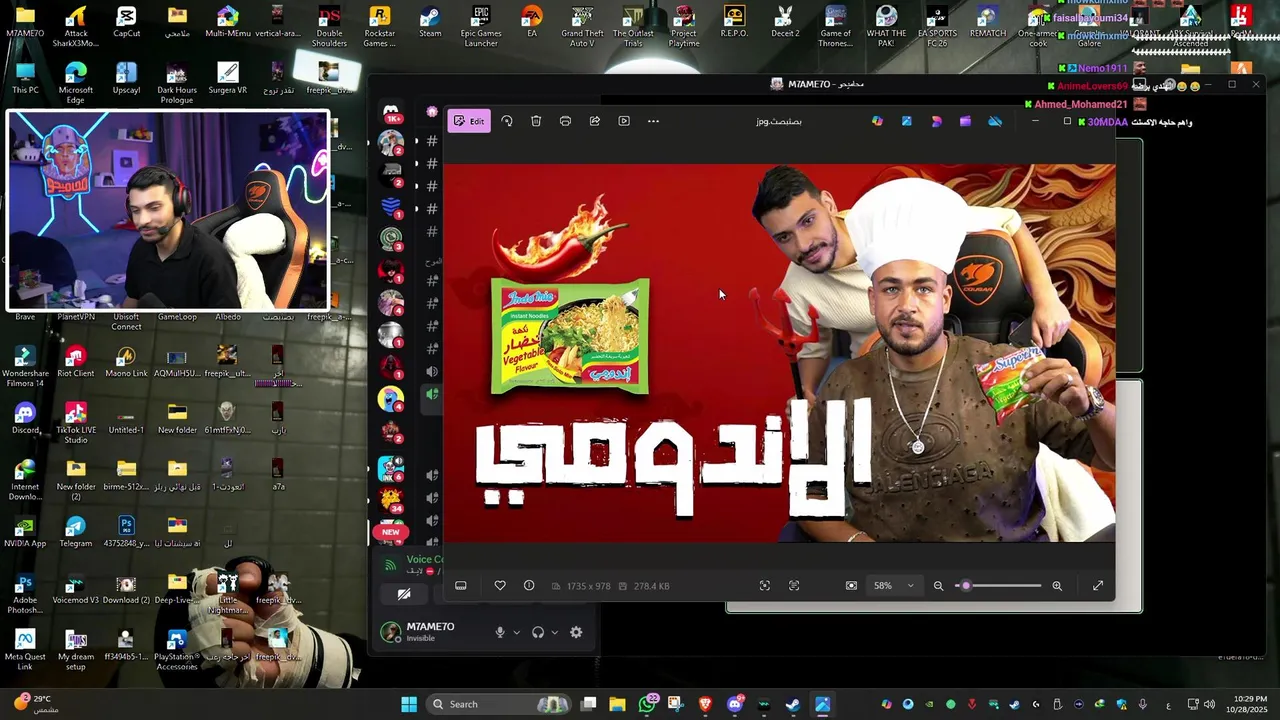
Task: Open NVIDIA App desktop shortcut
Action: coord(25,532)
